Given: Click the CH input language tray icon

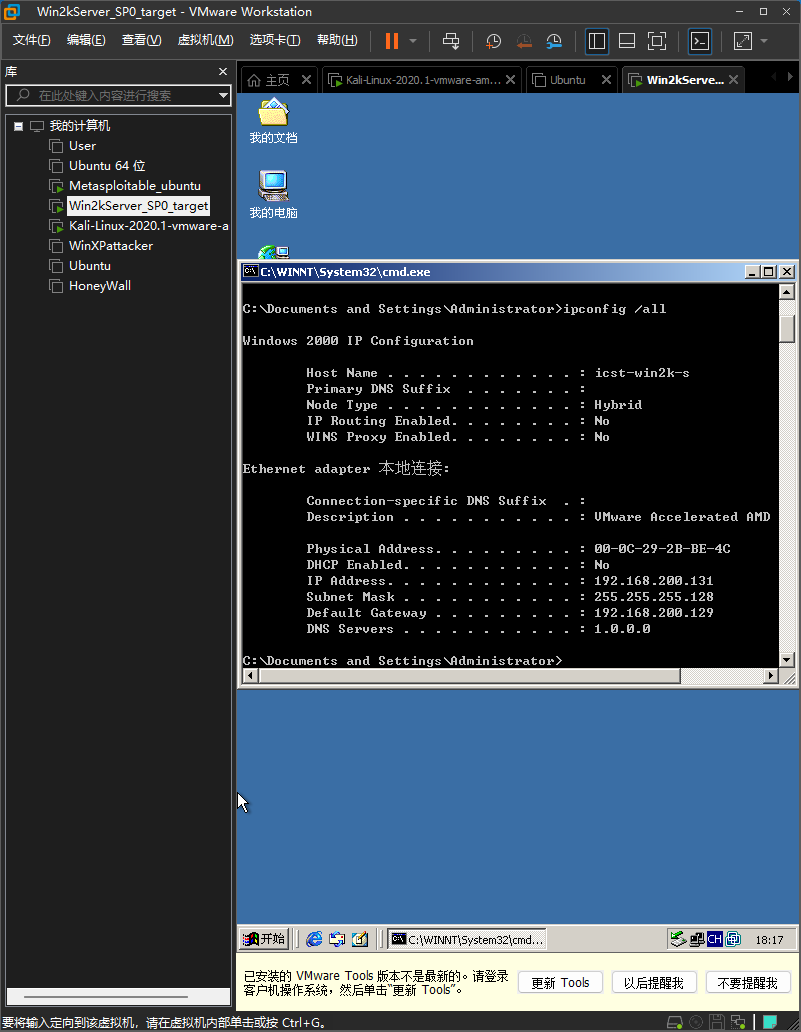Looking at the screenshot, I should tap(715, 939).
